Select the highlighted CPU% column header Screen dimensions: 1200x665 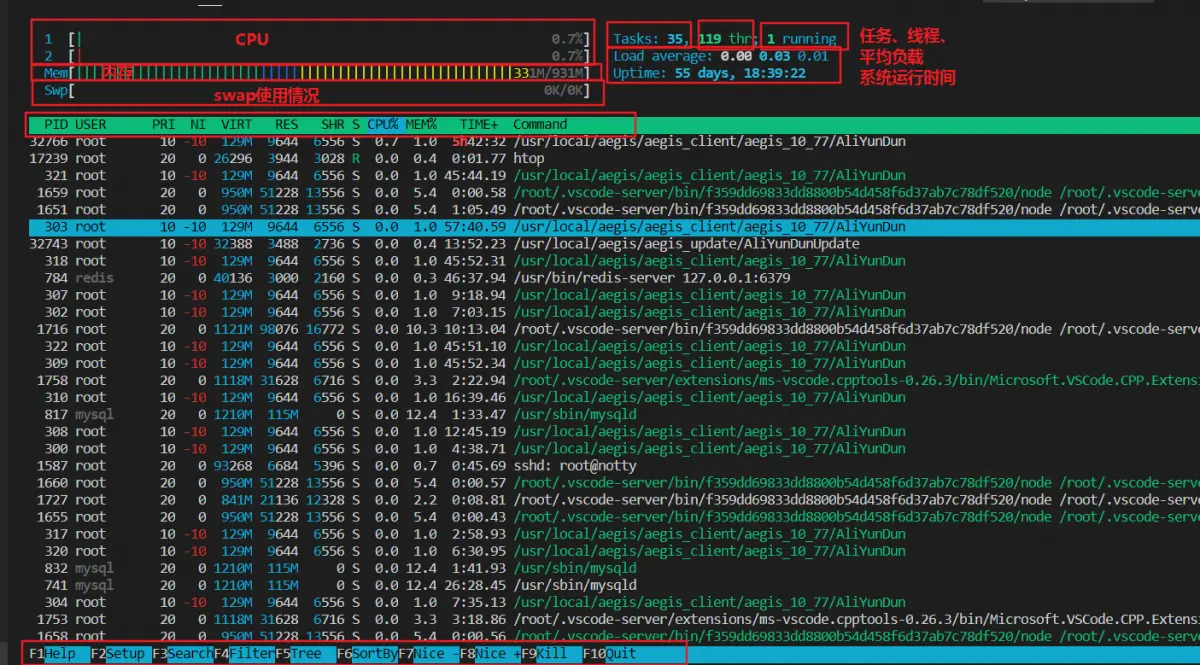coord(383,125)
